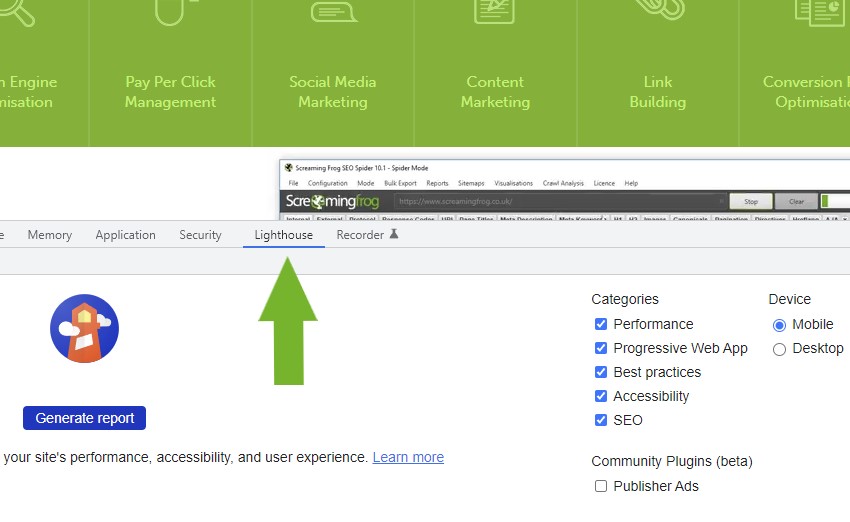Image resolution: width=850 pixels, height=522 pixels.
Task: Select the Mobile device radio button
Action: point(780,325)
